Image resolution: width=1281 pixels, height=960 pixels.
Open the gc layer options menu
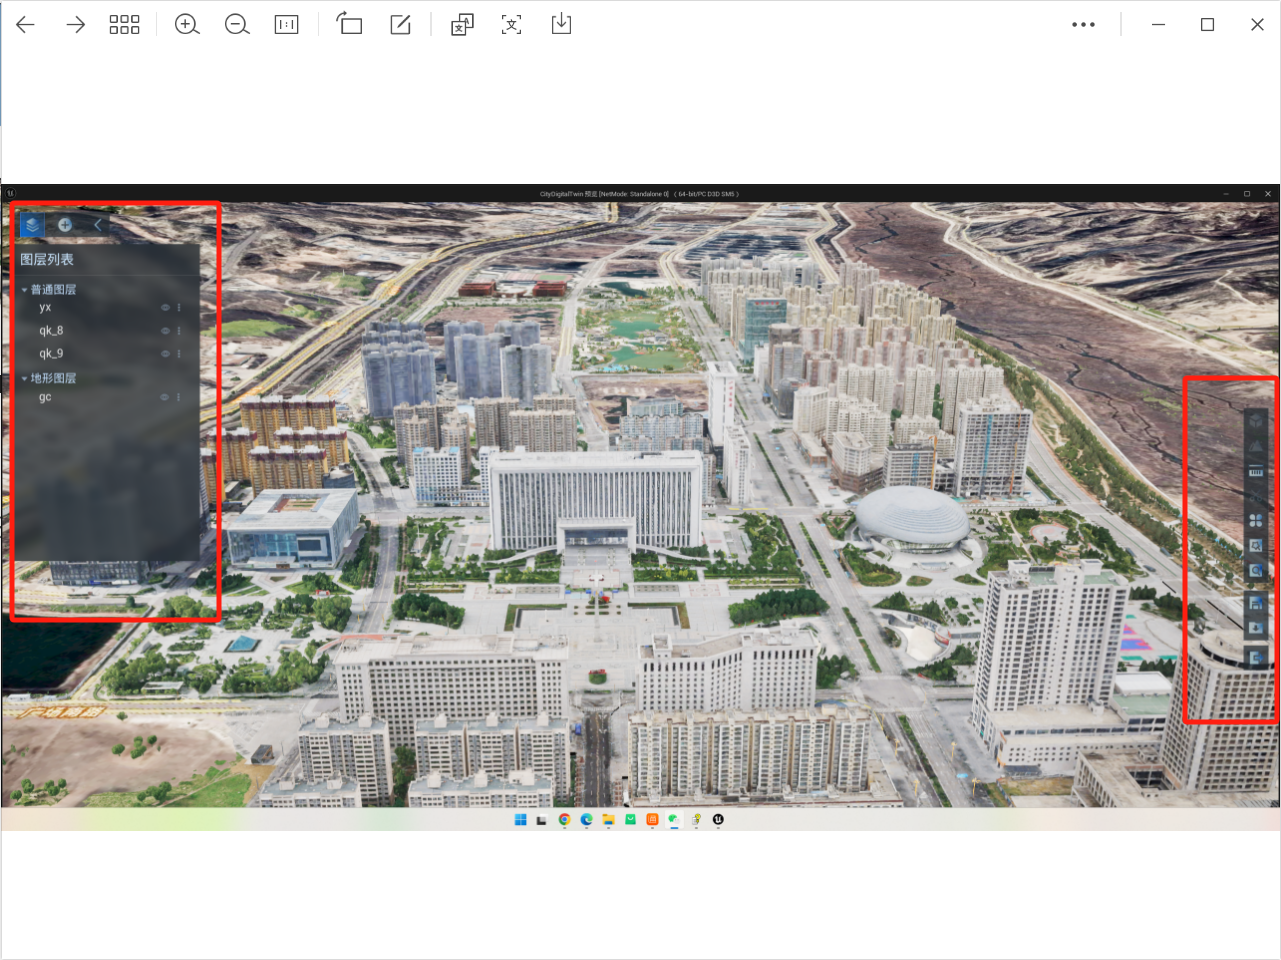pos(179,397)
